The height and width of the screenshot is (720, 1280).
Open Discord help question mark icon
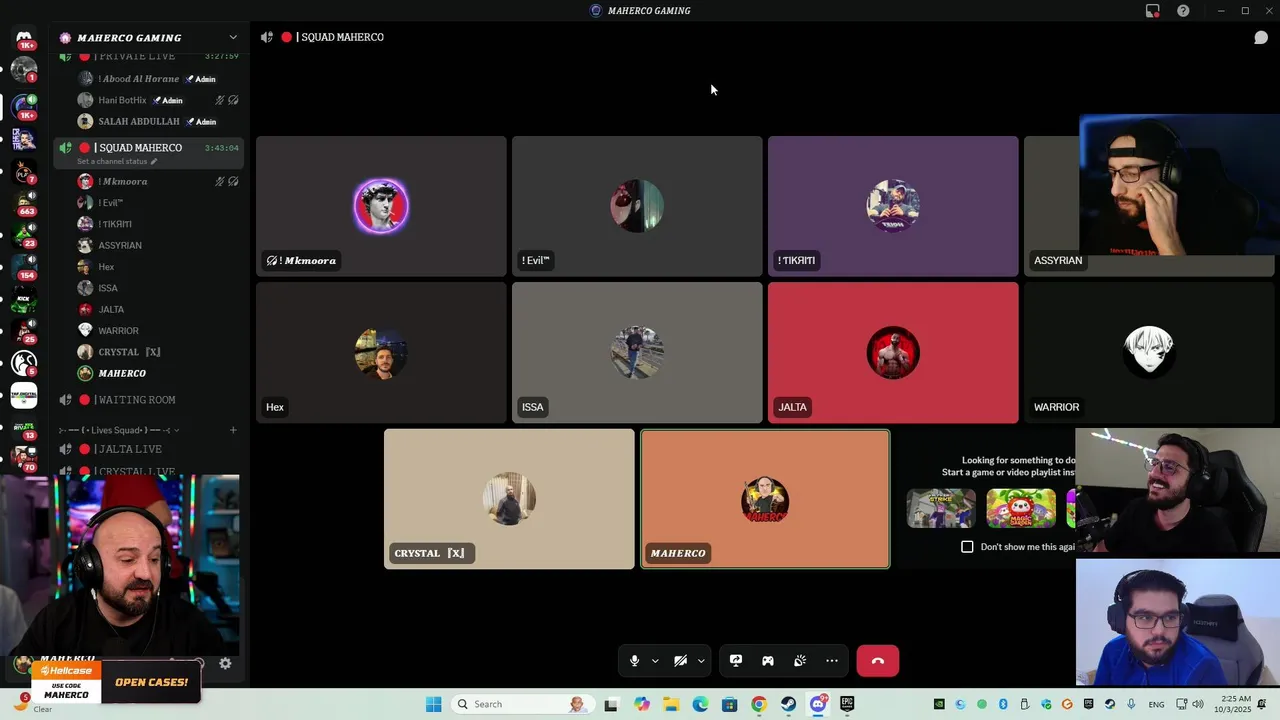tap(1183, 11)
